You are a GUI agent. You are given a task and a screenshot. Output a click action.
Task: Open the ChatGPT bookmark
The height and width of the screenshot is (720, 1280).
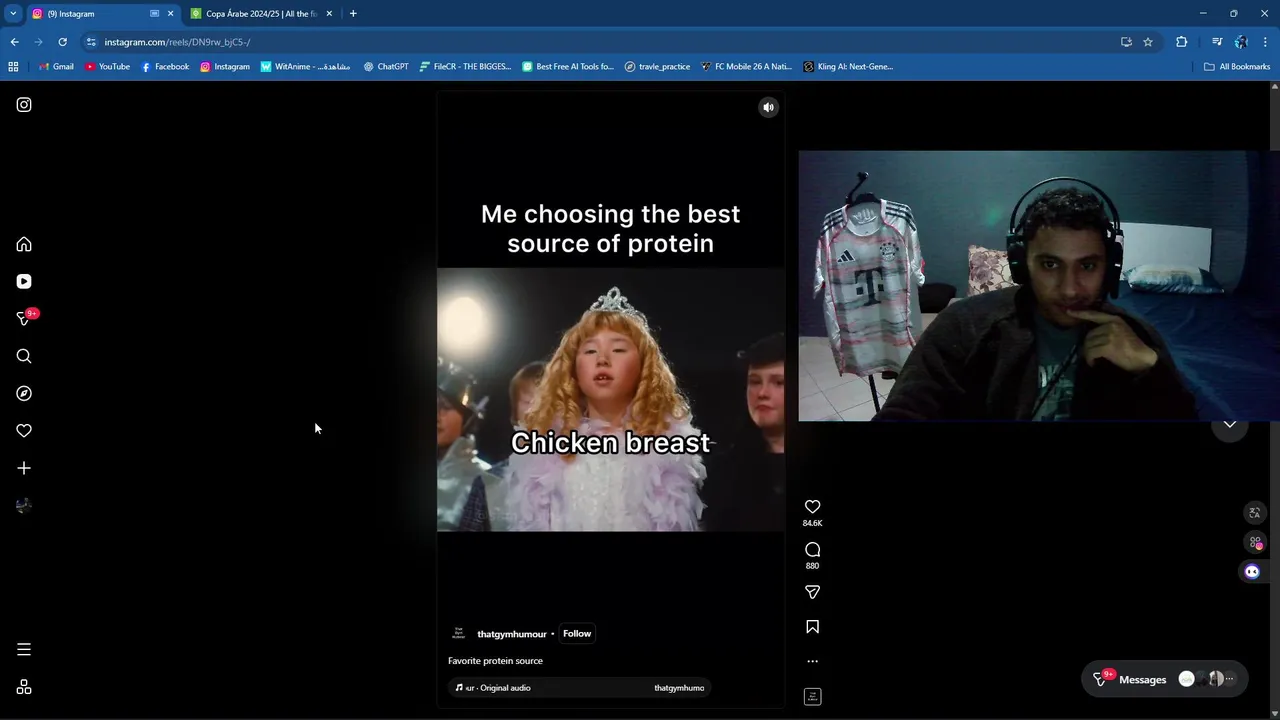click(386, 67)
